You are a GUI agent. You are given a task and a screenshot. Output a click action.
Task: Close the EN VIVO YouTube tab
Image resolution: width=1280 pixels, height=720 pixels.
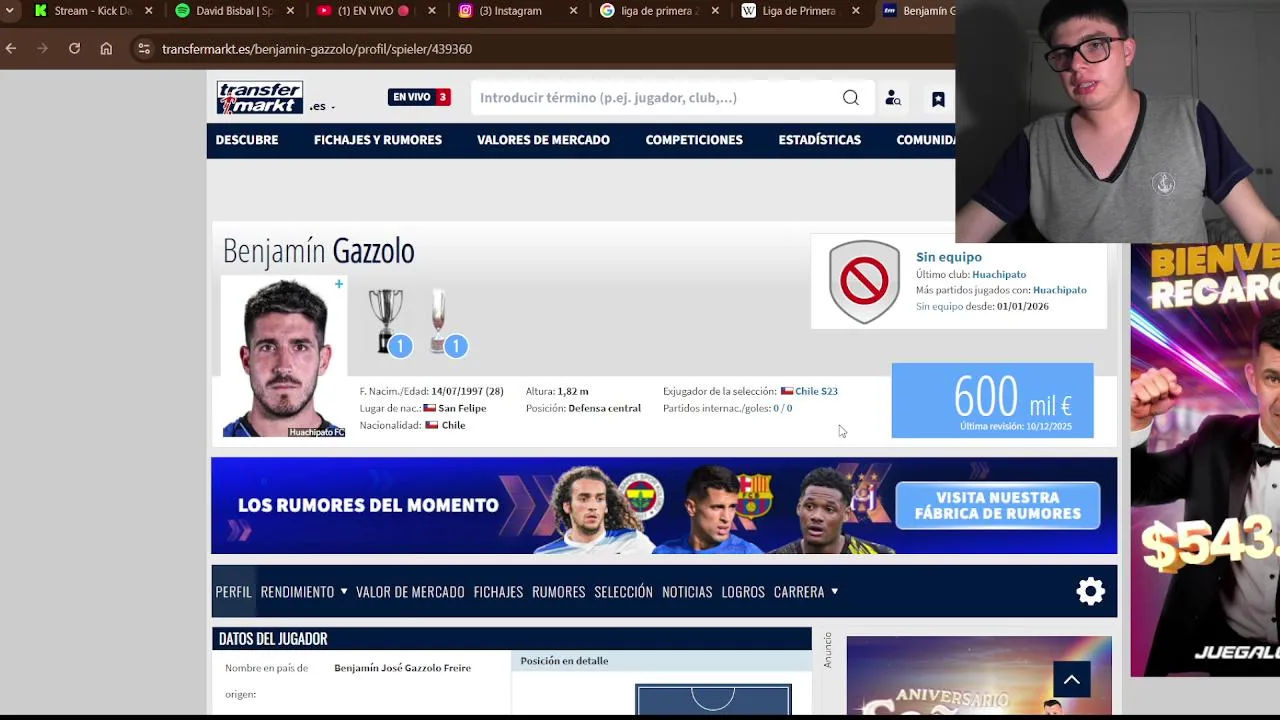(x=432, y=11)
